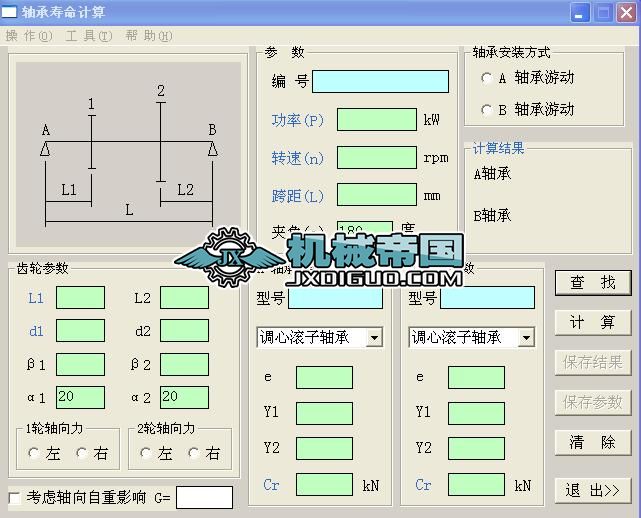Click the title bar application icon
The width and height of the screenshot is (641, 518).
9,12
